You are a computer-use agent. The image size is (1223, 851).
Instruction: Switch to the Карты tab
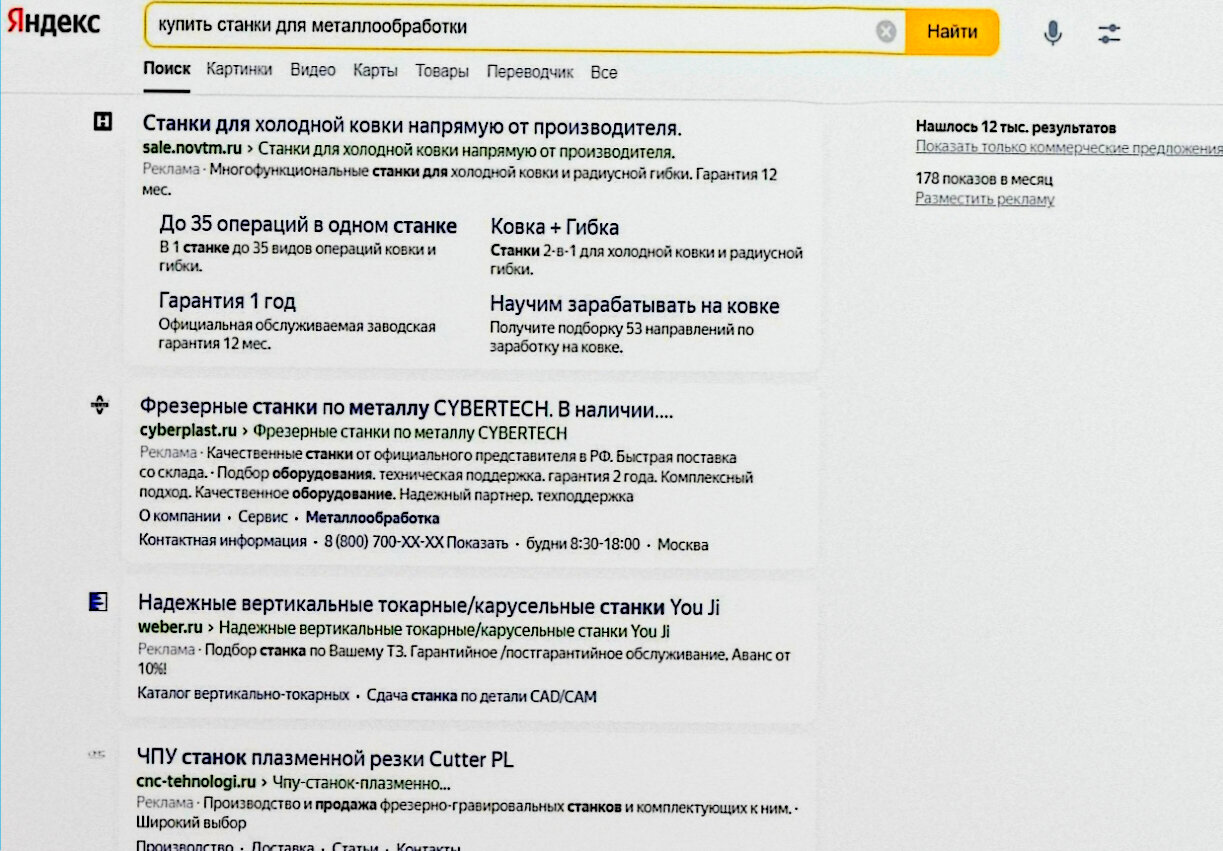pos(375,69)
